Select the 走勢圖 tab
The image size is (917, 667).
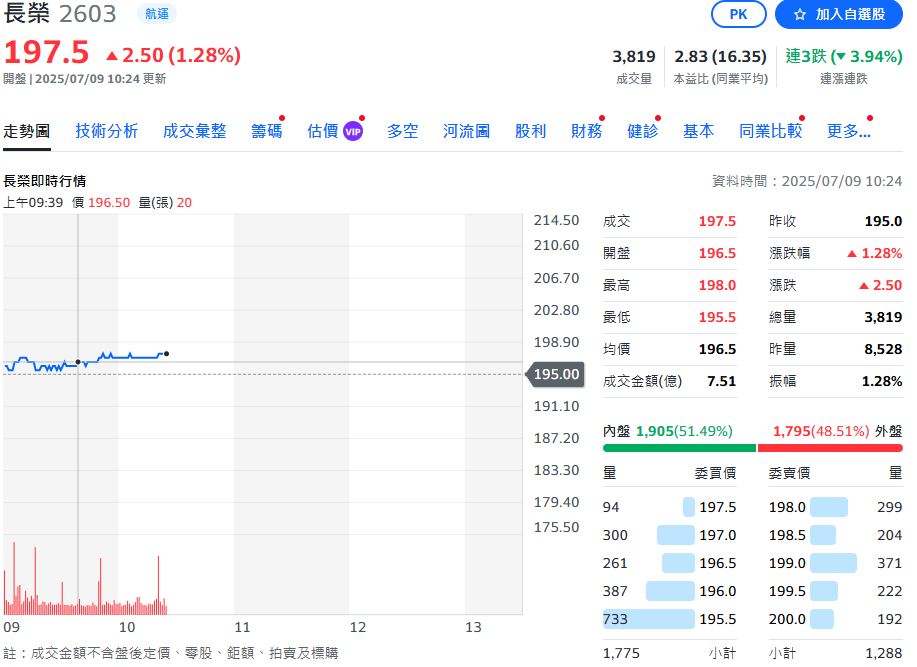(27, 131)
